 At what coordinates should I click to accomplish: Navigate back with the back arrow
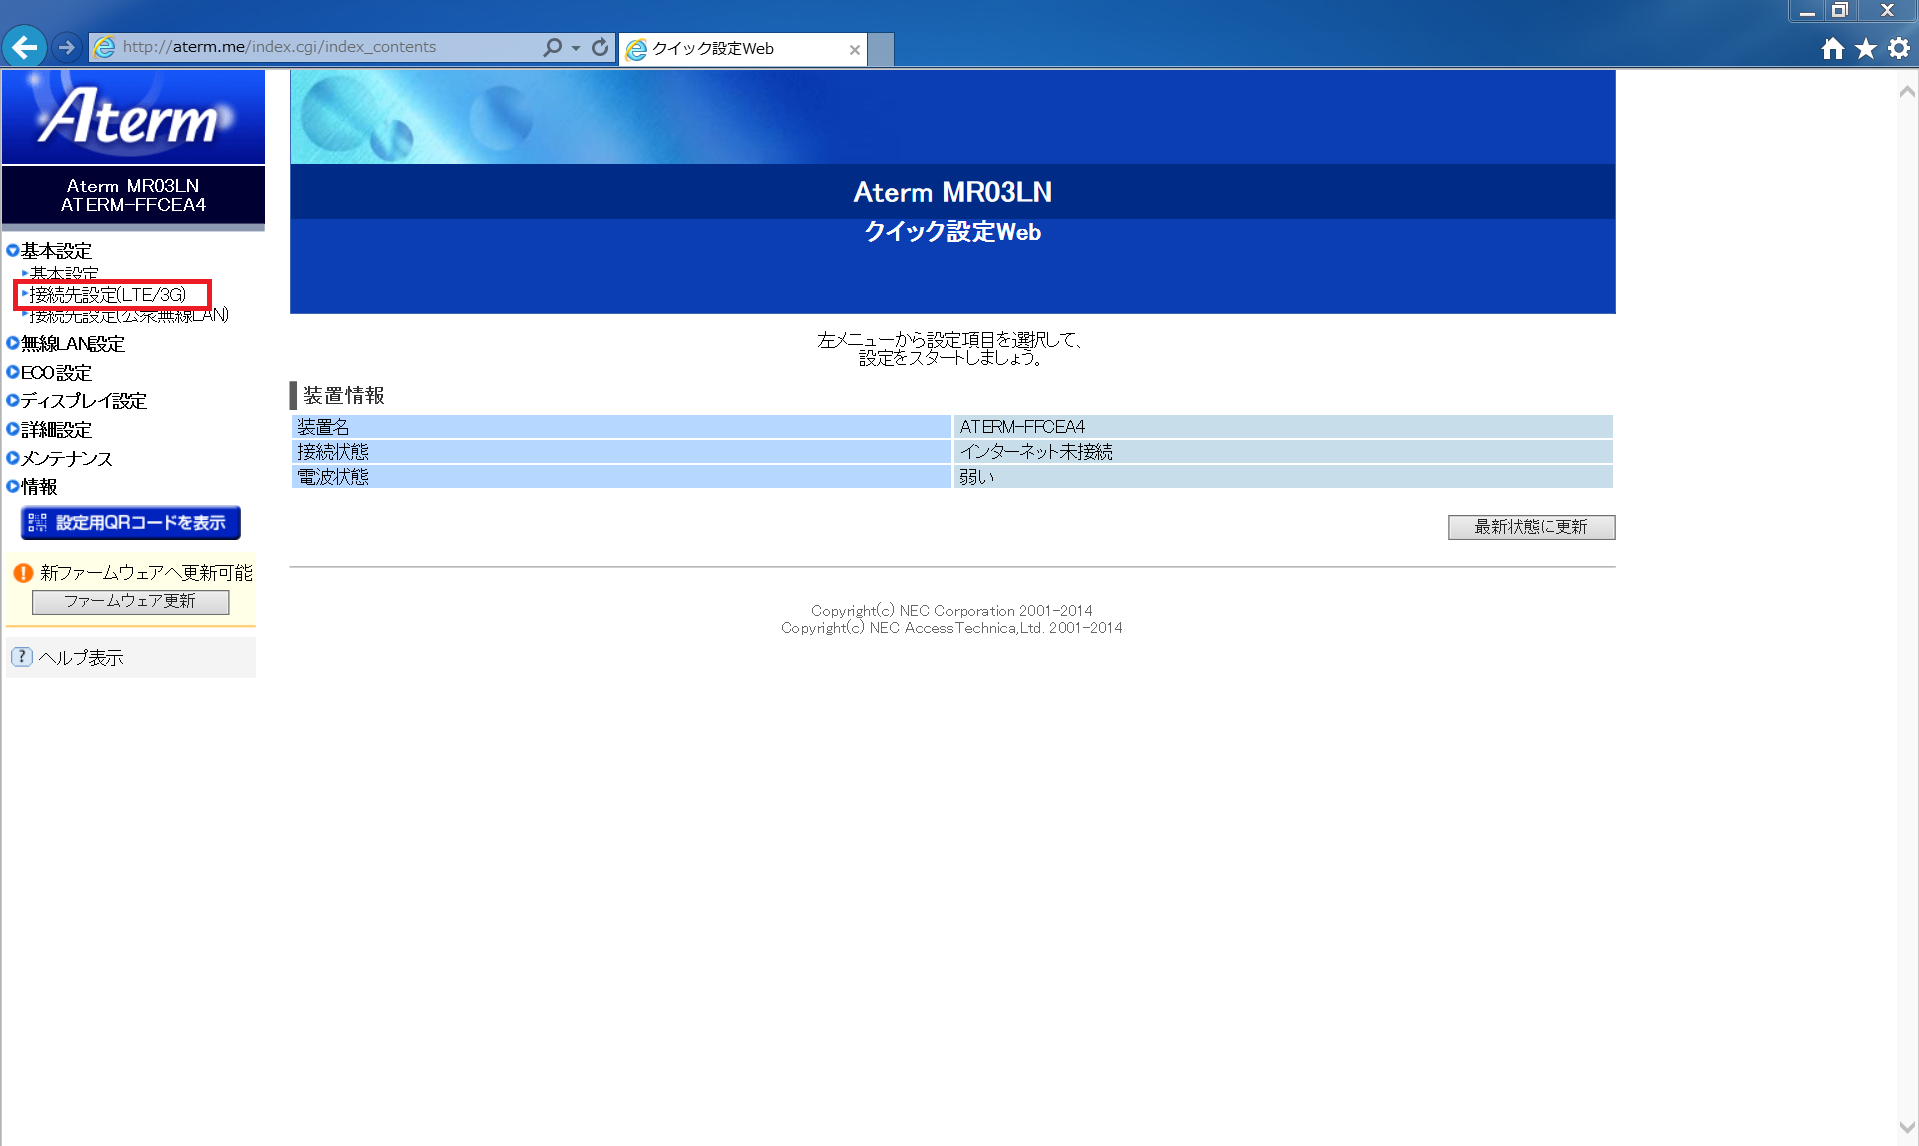pyautogui.click(x=24, y=46)
